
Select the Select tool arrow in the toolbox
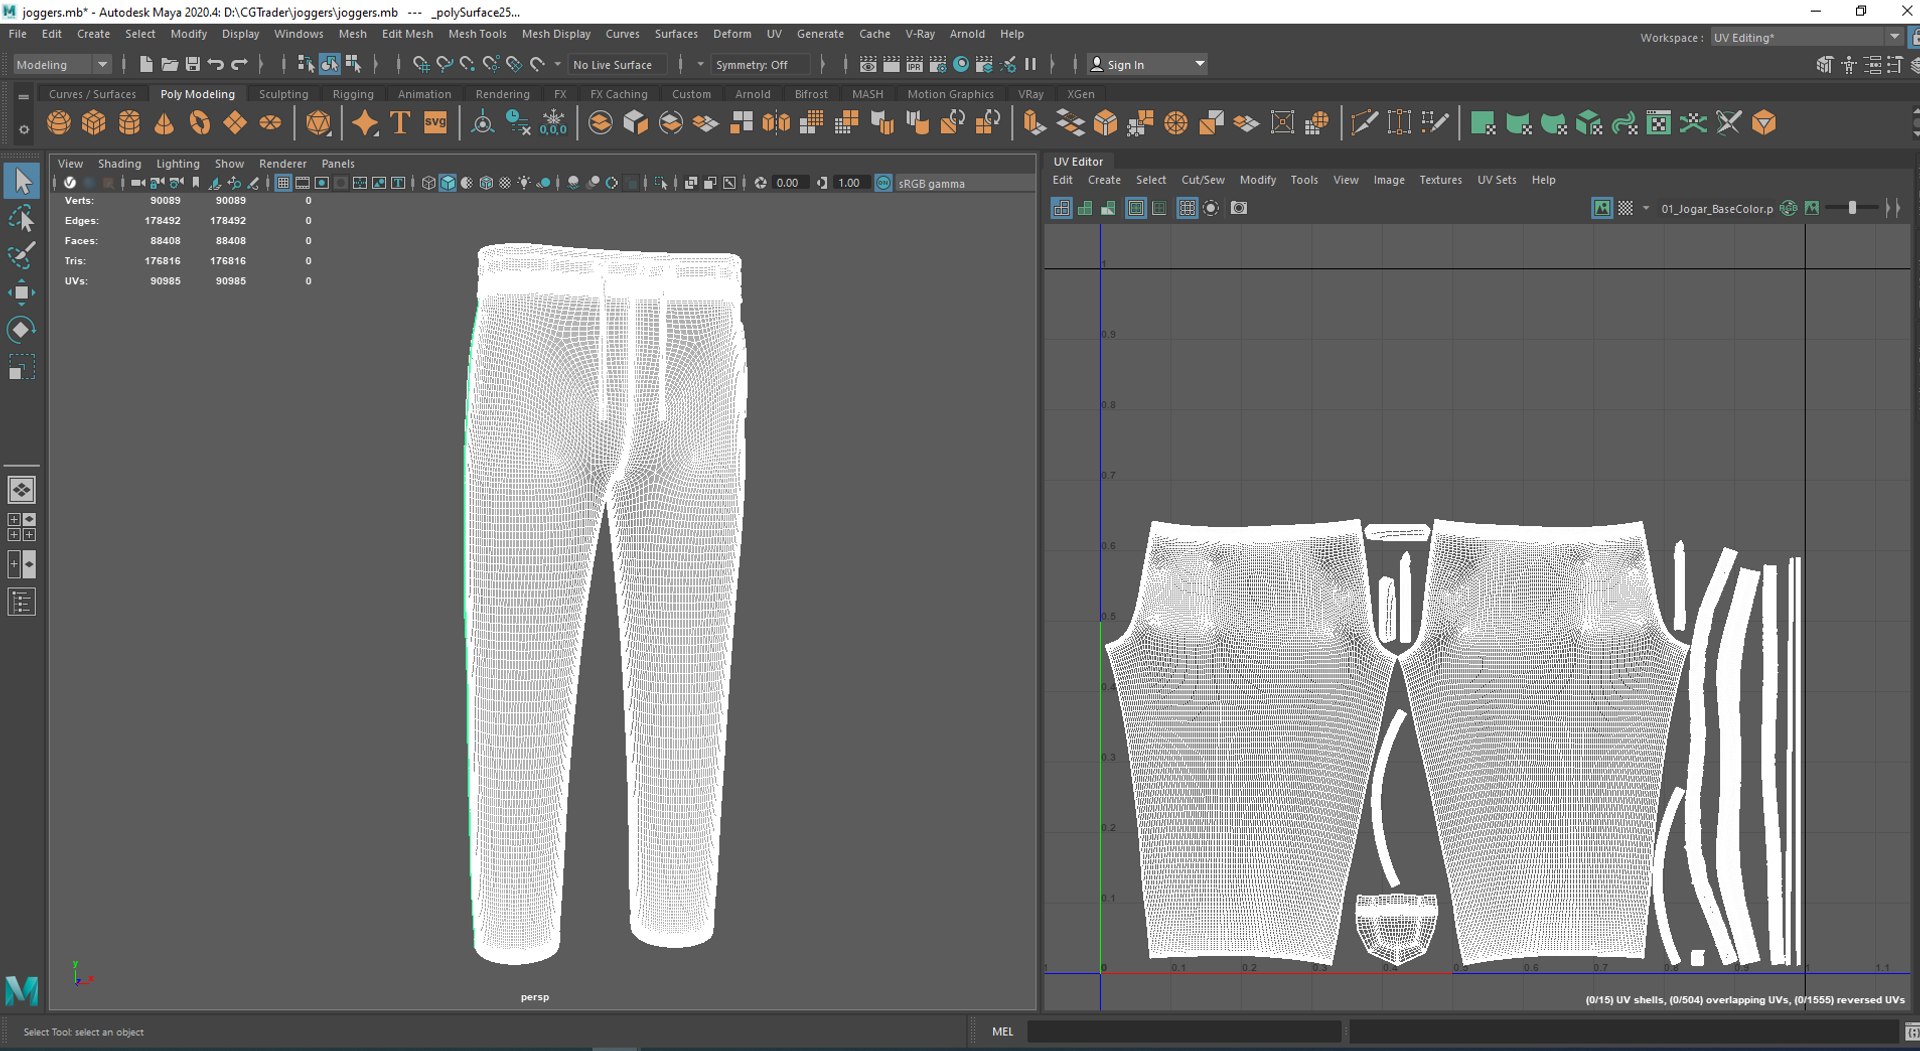pos(22,181)
